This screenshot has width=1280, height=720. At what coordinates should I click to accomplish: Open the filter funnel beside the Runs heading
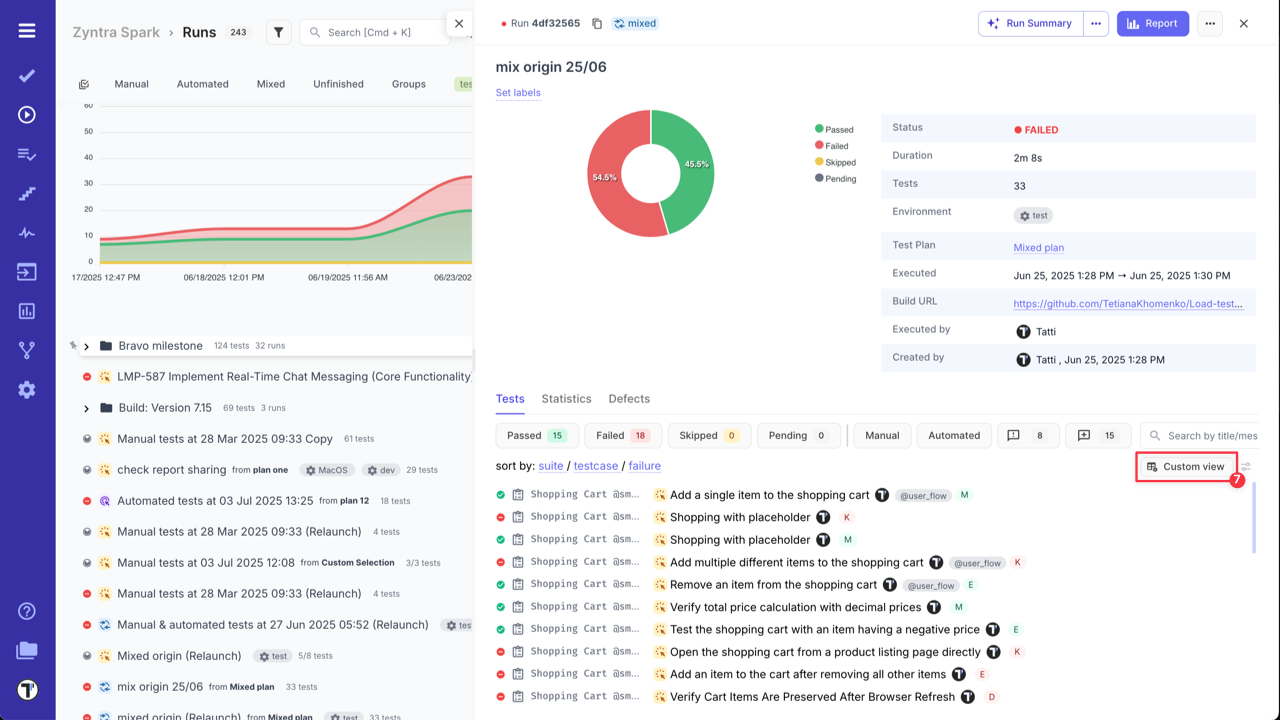click(278, 31)
